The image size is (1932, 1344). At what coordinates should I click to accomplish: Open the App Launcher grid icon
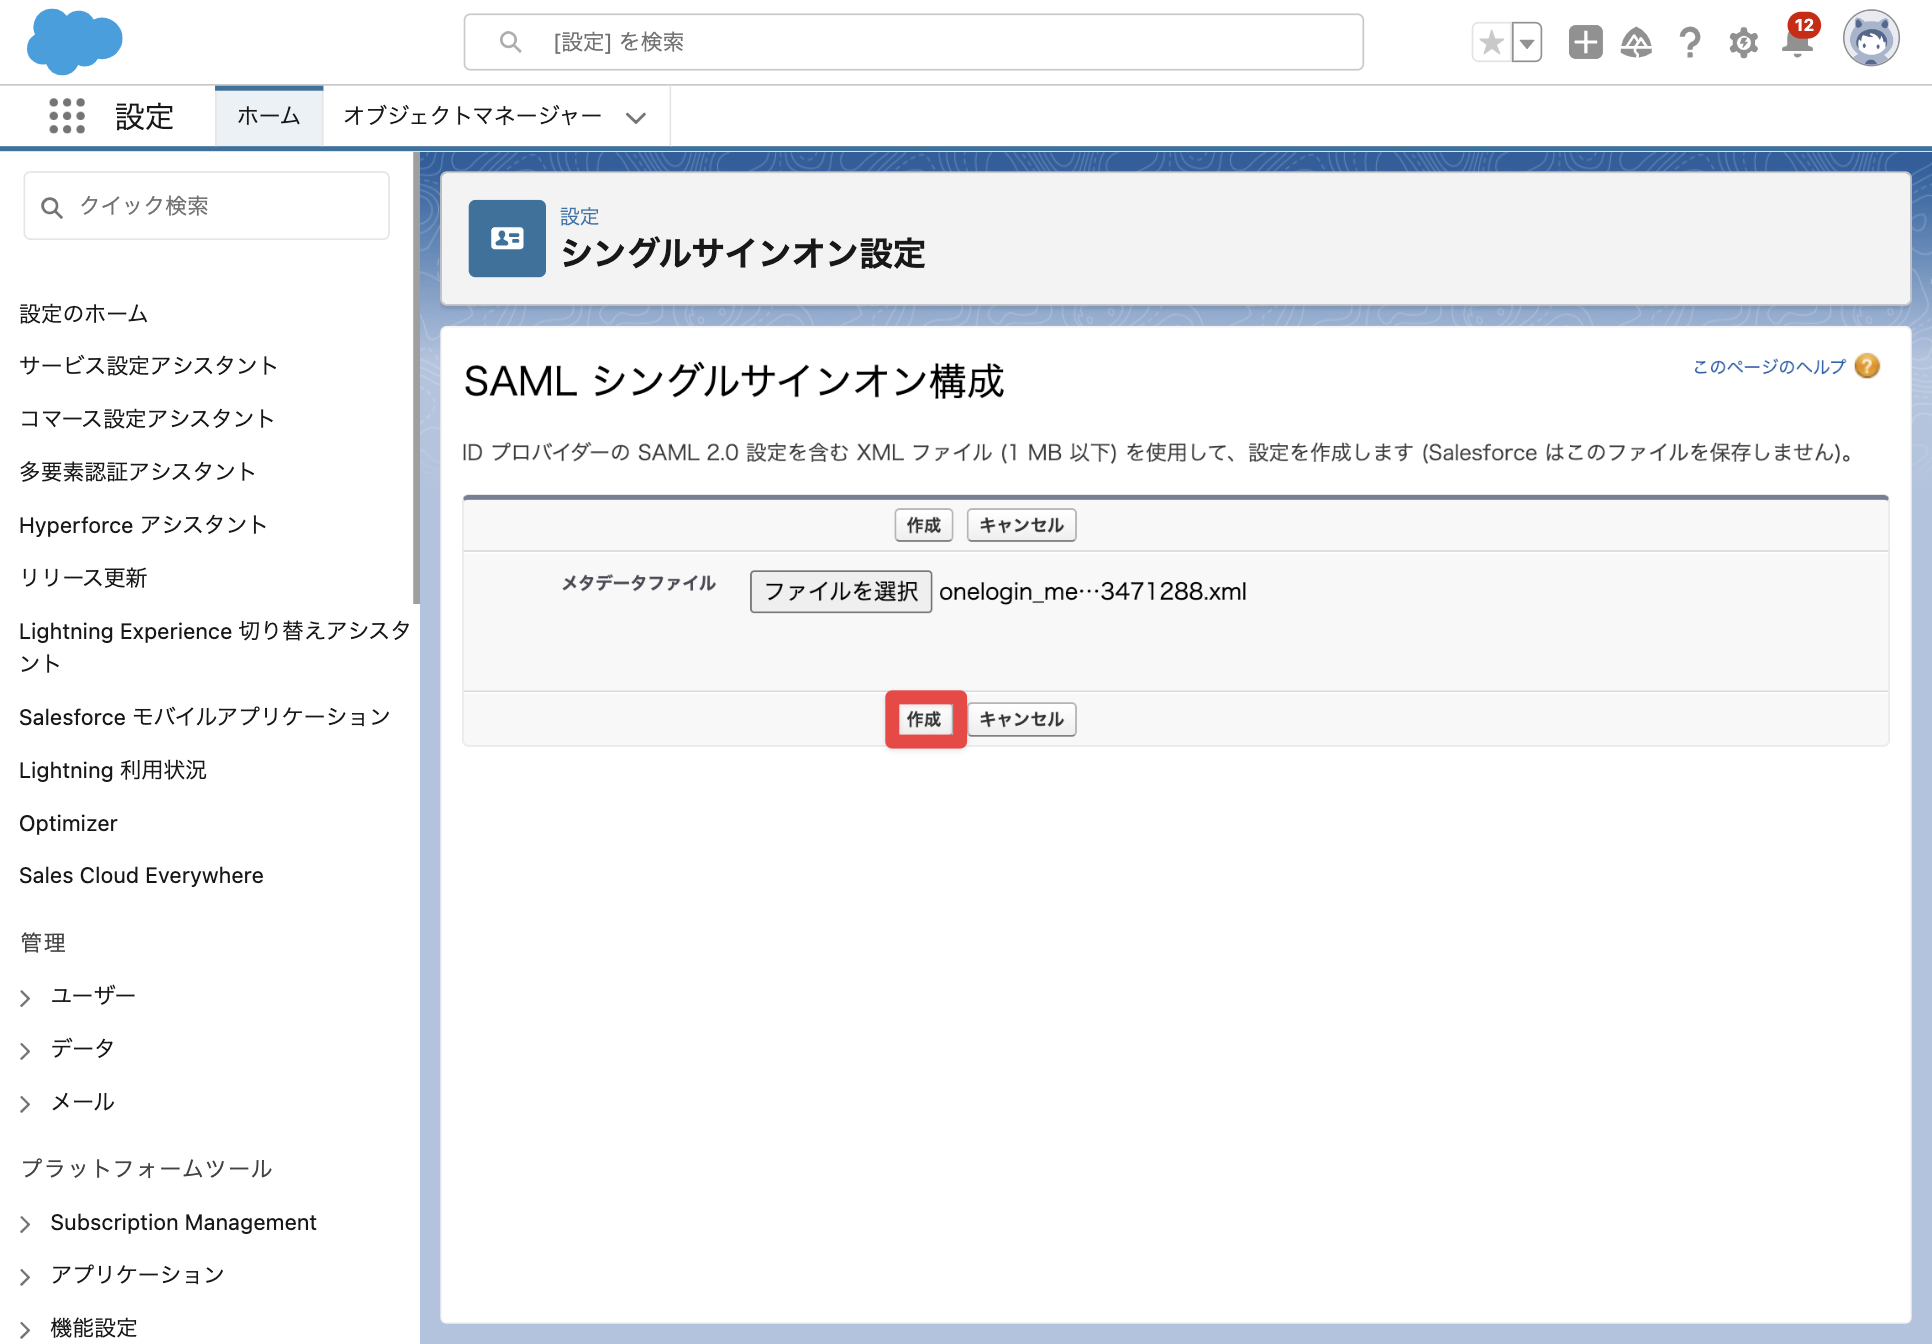coord(67,116)
